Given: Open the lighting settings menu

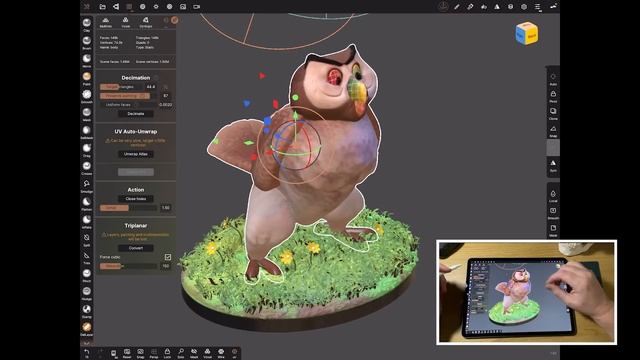Looking at the screenshot, I should point(156,7).
